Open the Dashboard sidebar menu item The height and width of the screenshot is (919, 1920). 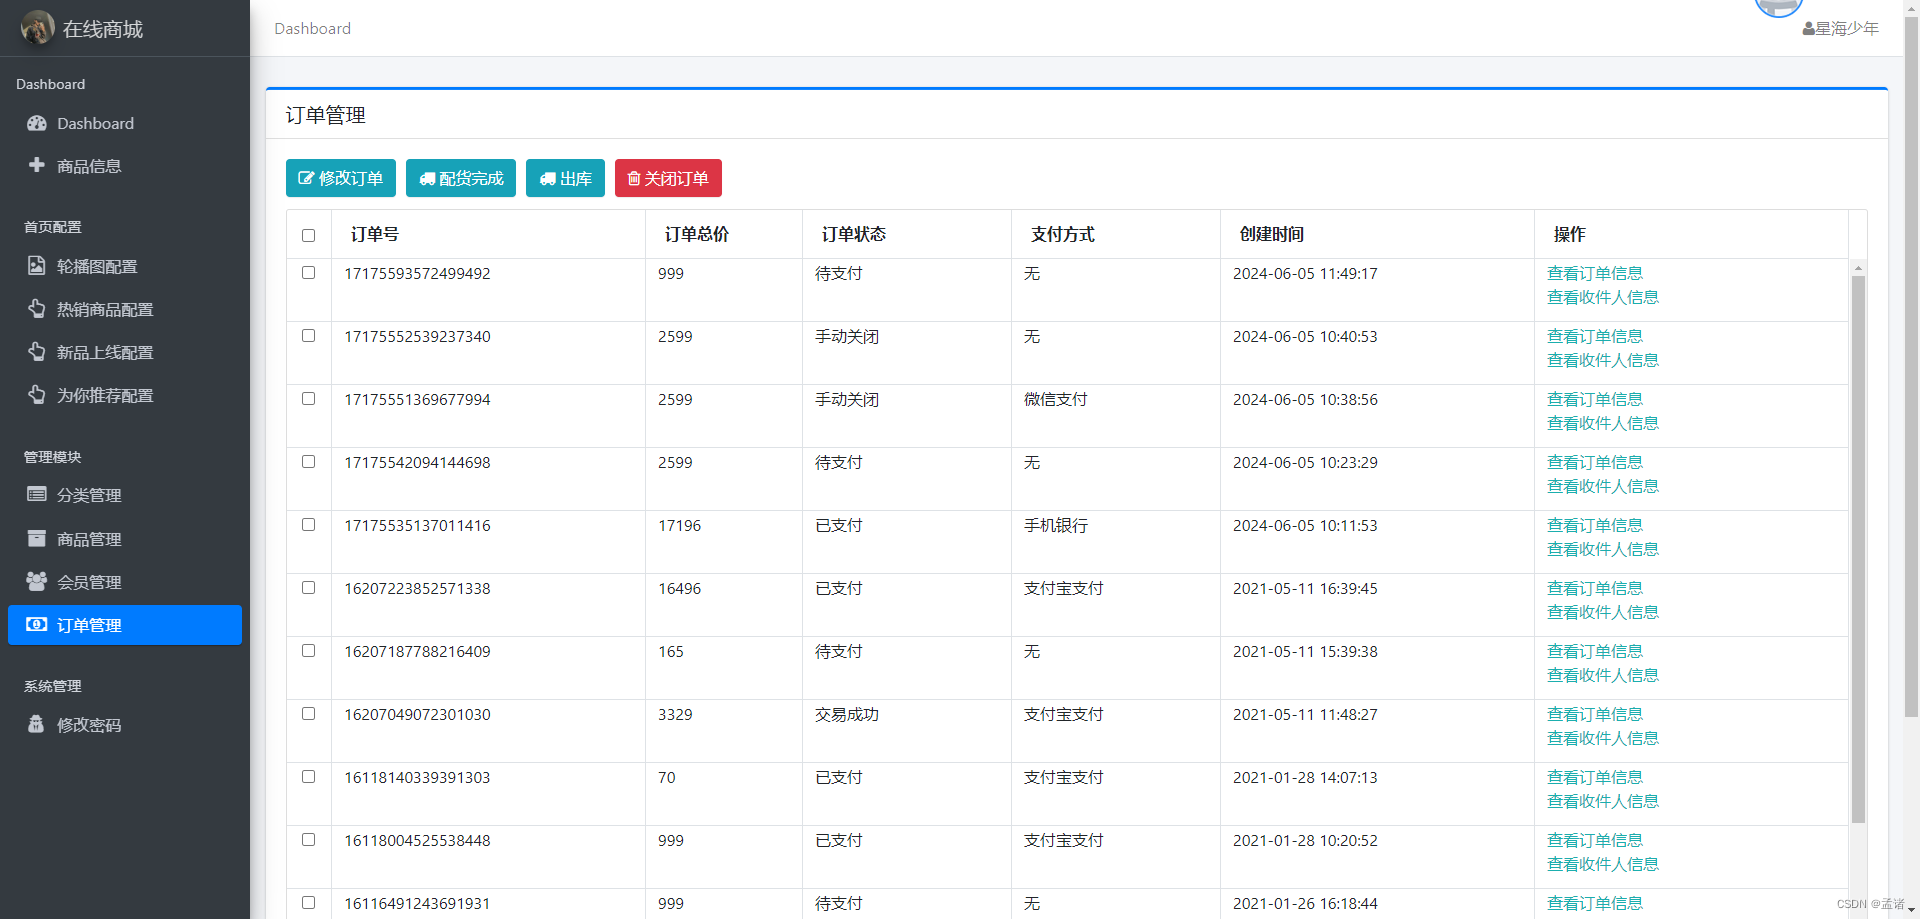(x=125, y=123)
